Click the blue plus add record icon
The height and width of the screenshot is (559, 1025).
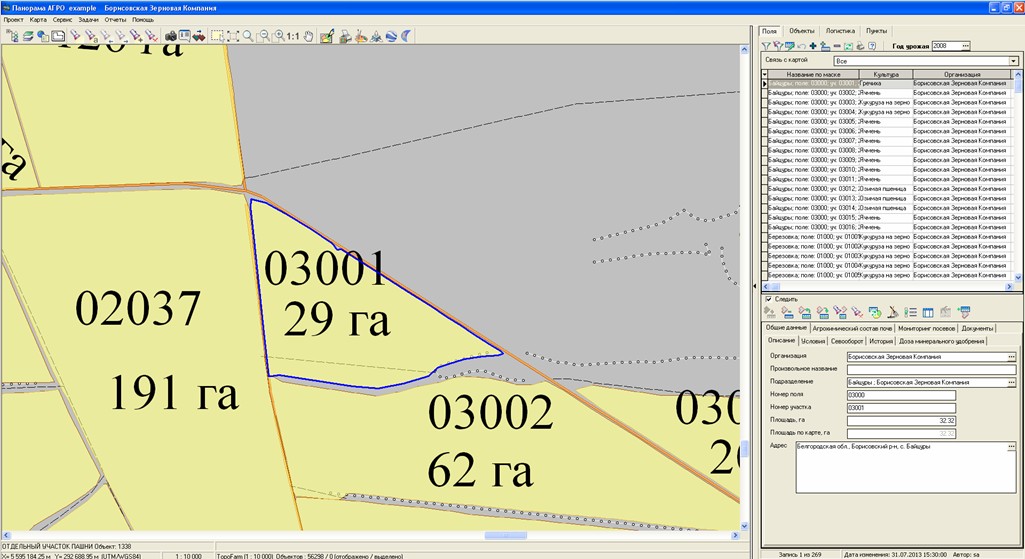pyautogui.click(x=813, y=46)
